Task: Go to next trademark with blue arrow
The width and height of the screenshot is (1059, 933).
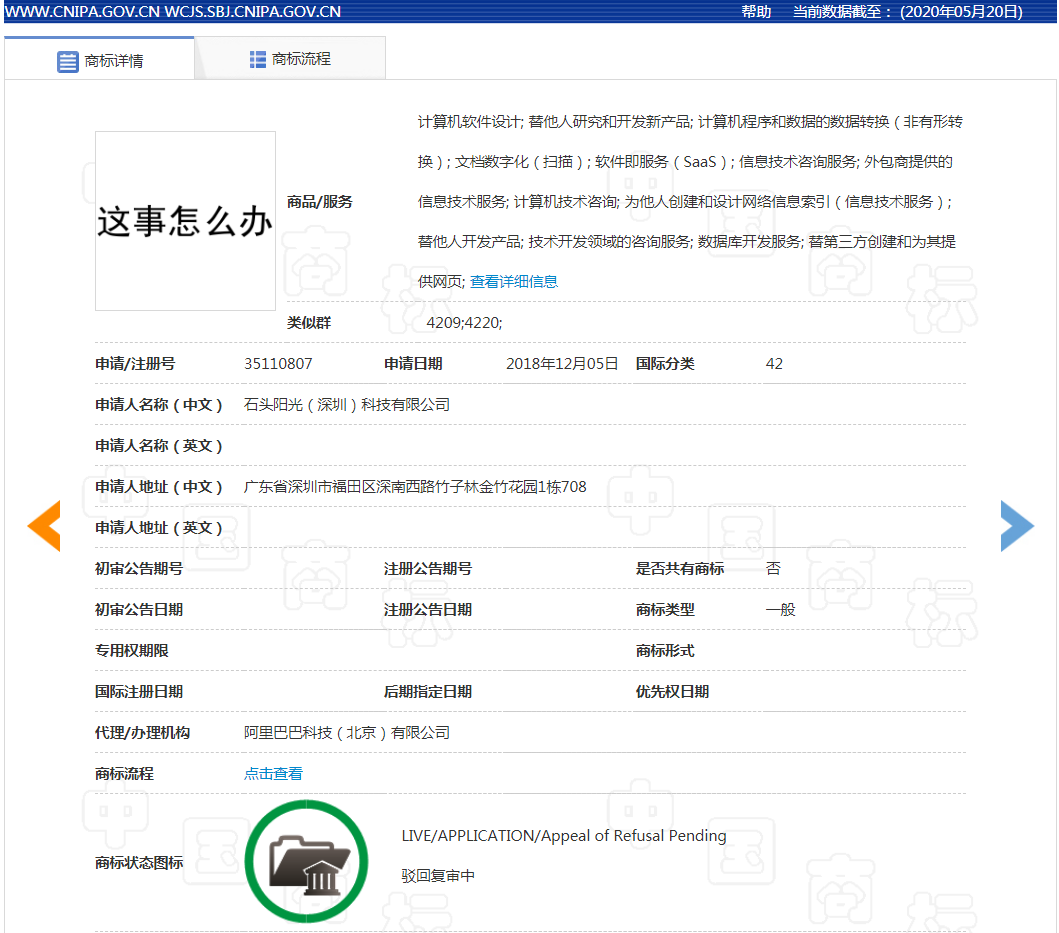Action: (x=1017, y=526)
